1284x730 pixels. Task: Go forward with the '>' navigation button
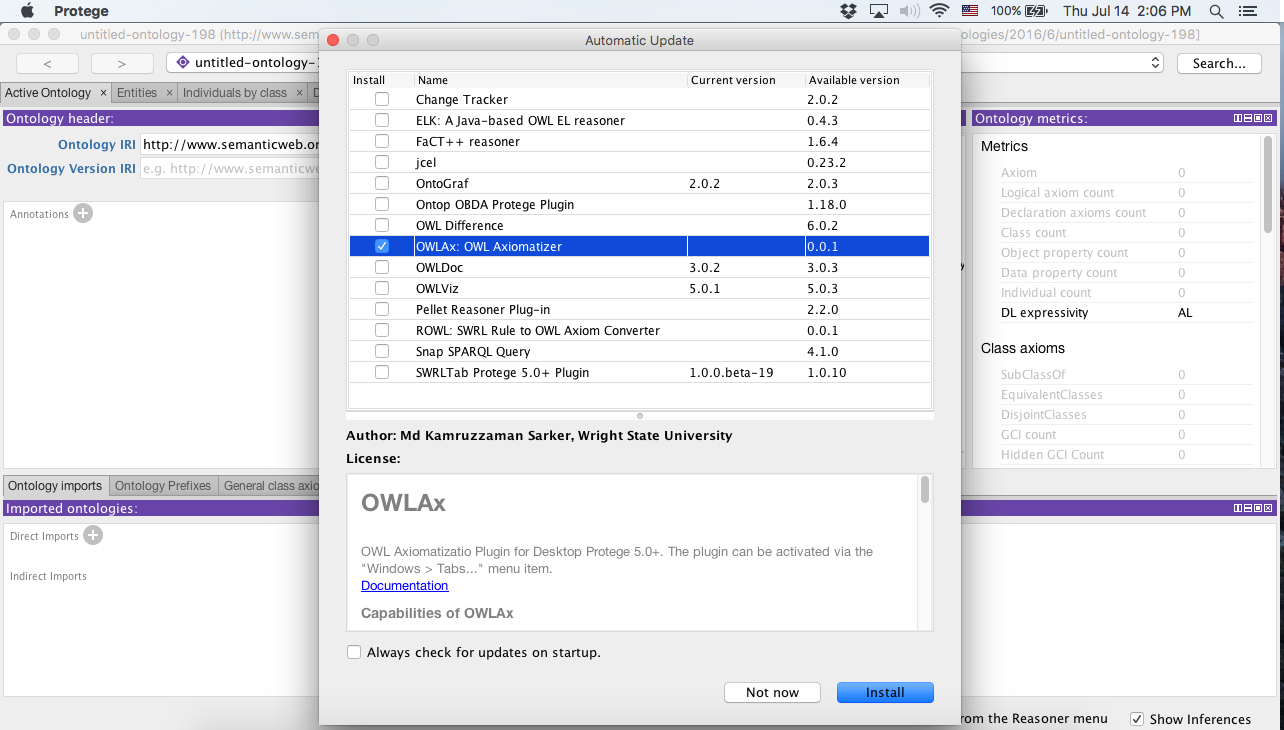pyautogui.click(x=122, y=63)
